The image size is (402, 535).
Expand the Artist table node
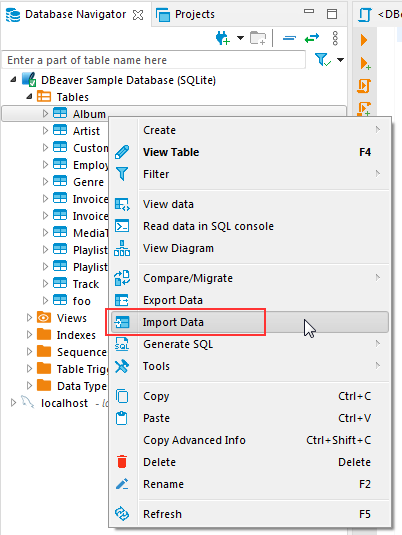pos(45,130)
